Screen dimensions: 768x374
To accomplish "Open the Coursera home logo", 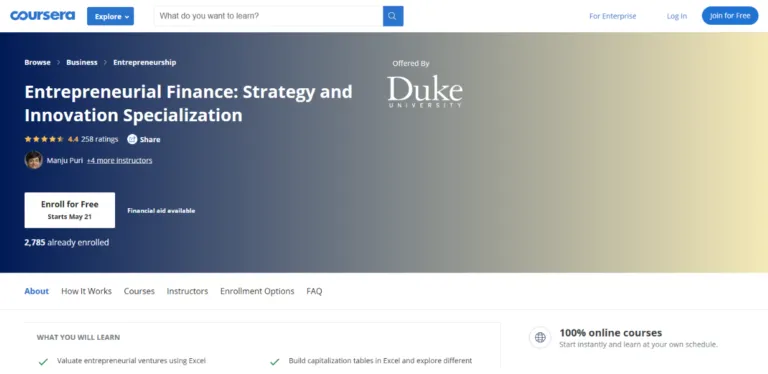I will (x=43, y=16).
